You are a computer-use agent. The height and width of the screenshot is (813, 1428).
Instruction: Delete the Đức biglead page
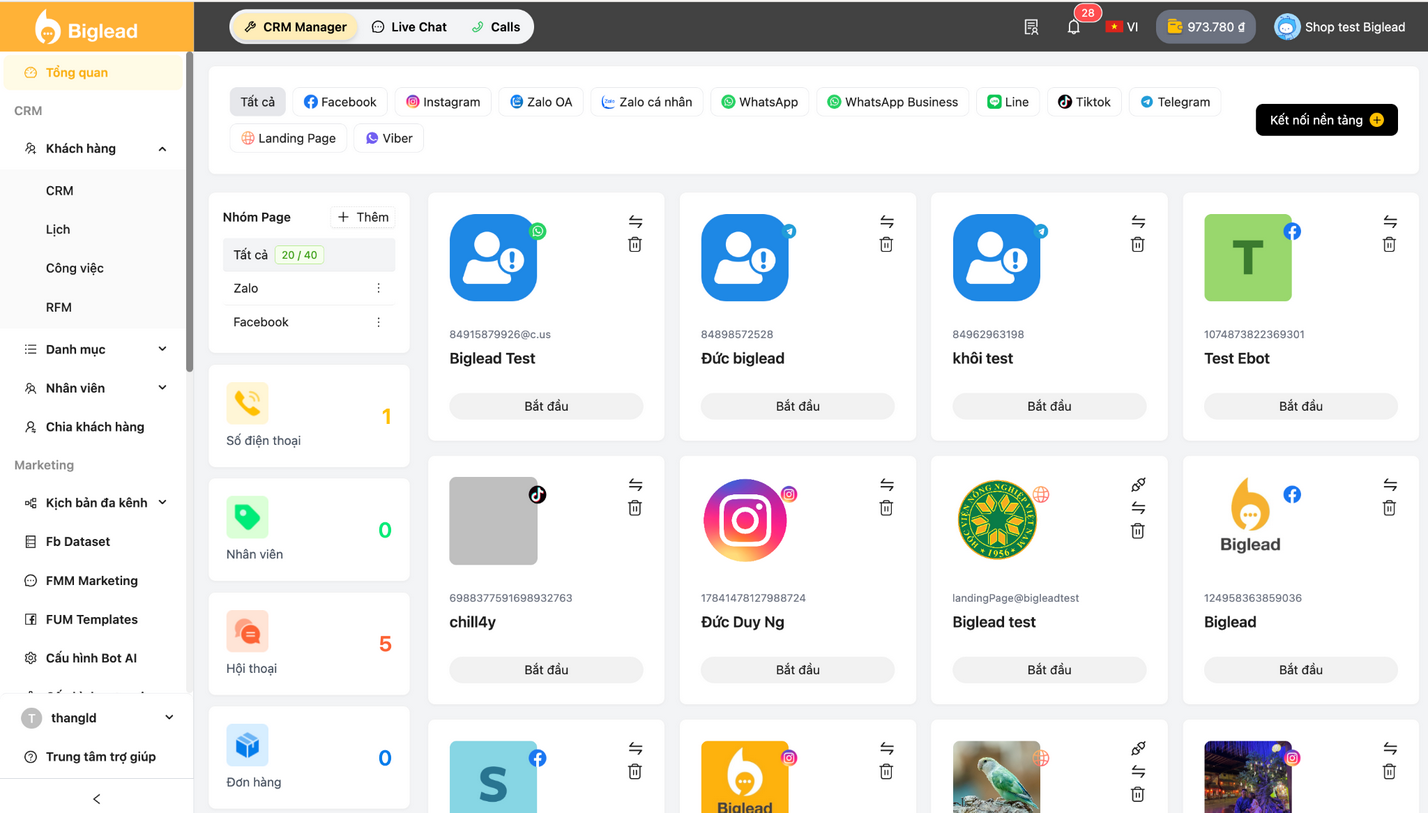pyautogui.click(x=886, y=244)
